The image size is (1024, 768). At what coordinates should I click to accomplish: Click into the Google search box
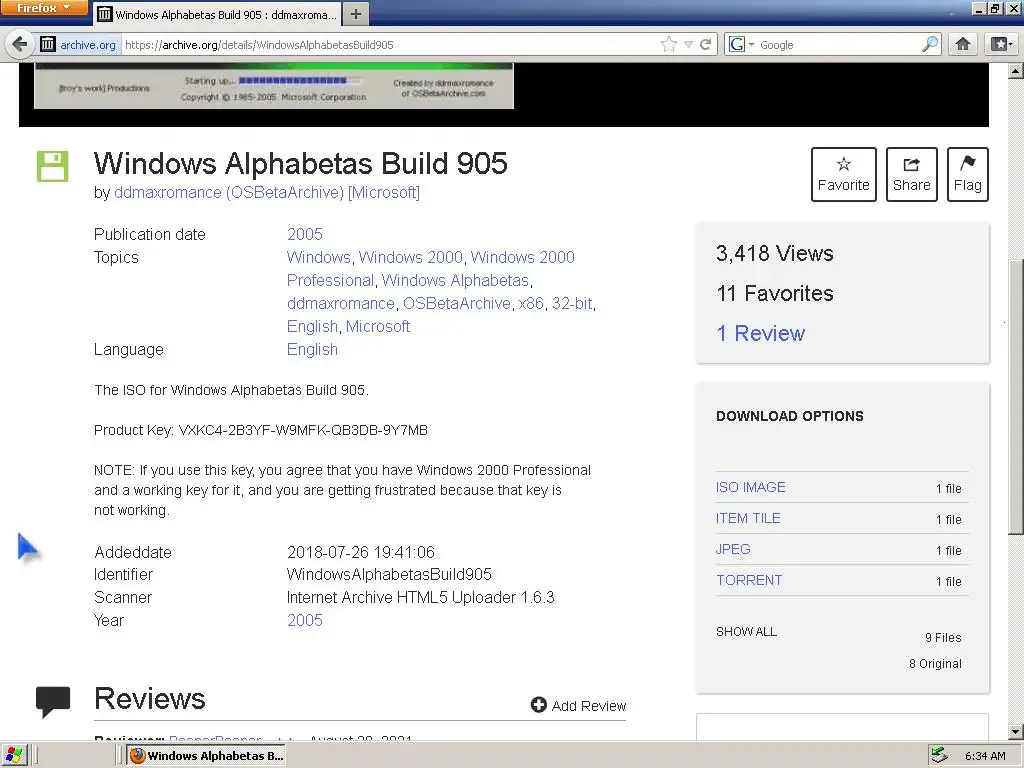(839, 44)
